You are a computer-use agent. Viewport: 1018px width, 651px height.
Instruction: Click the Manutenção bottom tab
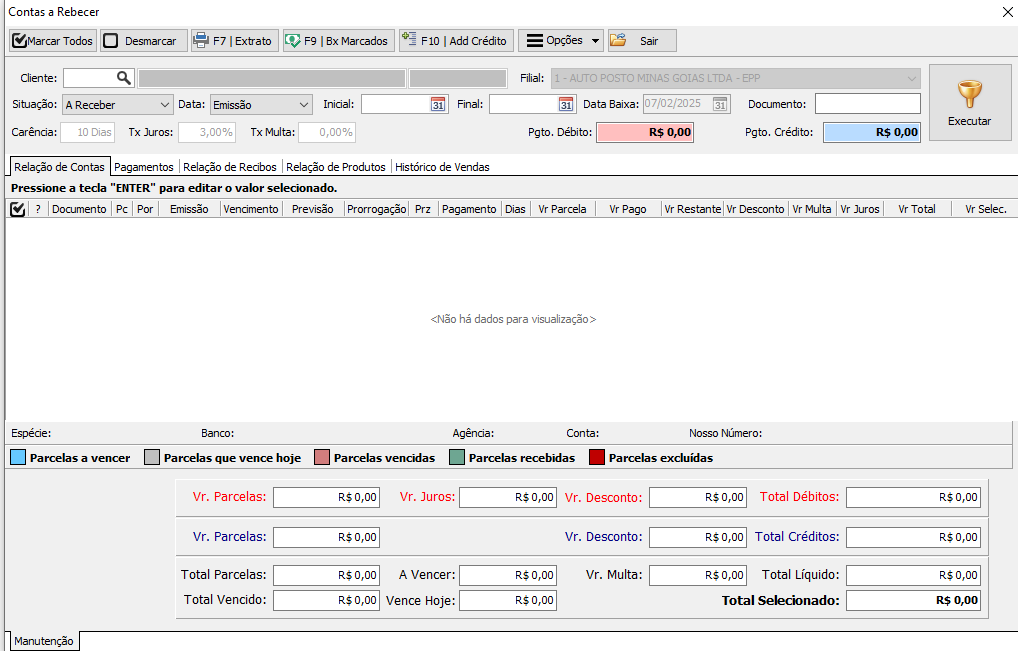pos(44,641)
